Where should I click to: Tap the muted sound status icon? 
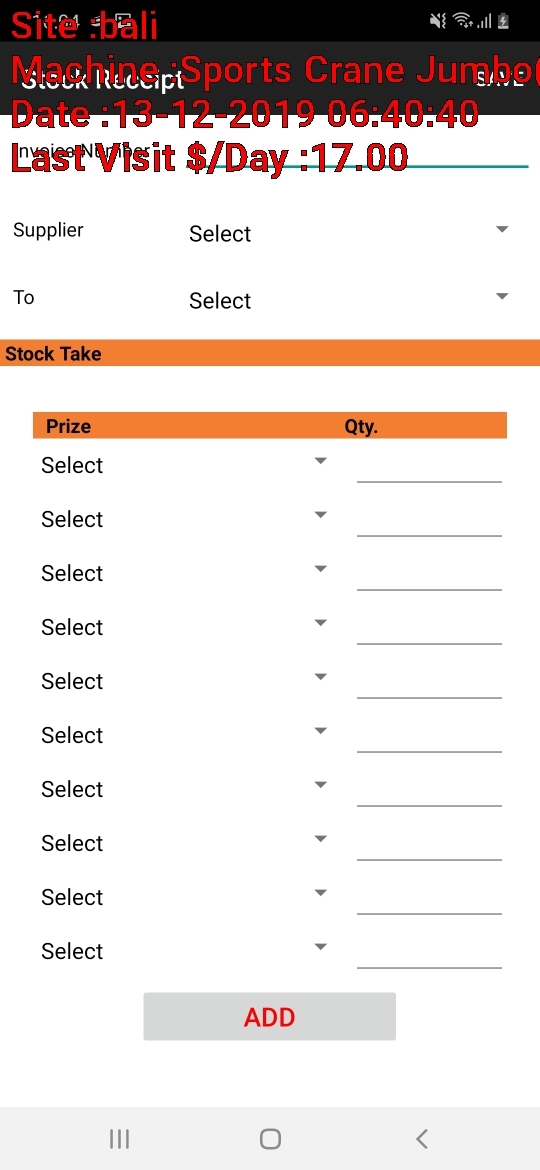coord(438,21)
